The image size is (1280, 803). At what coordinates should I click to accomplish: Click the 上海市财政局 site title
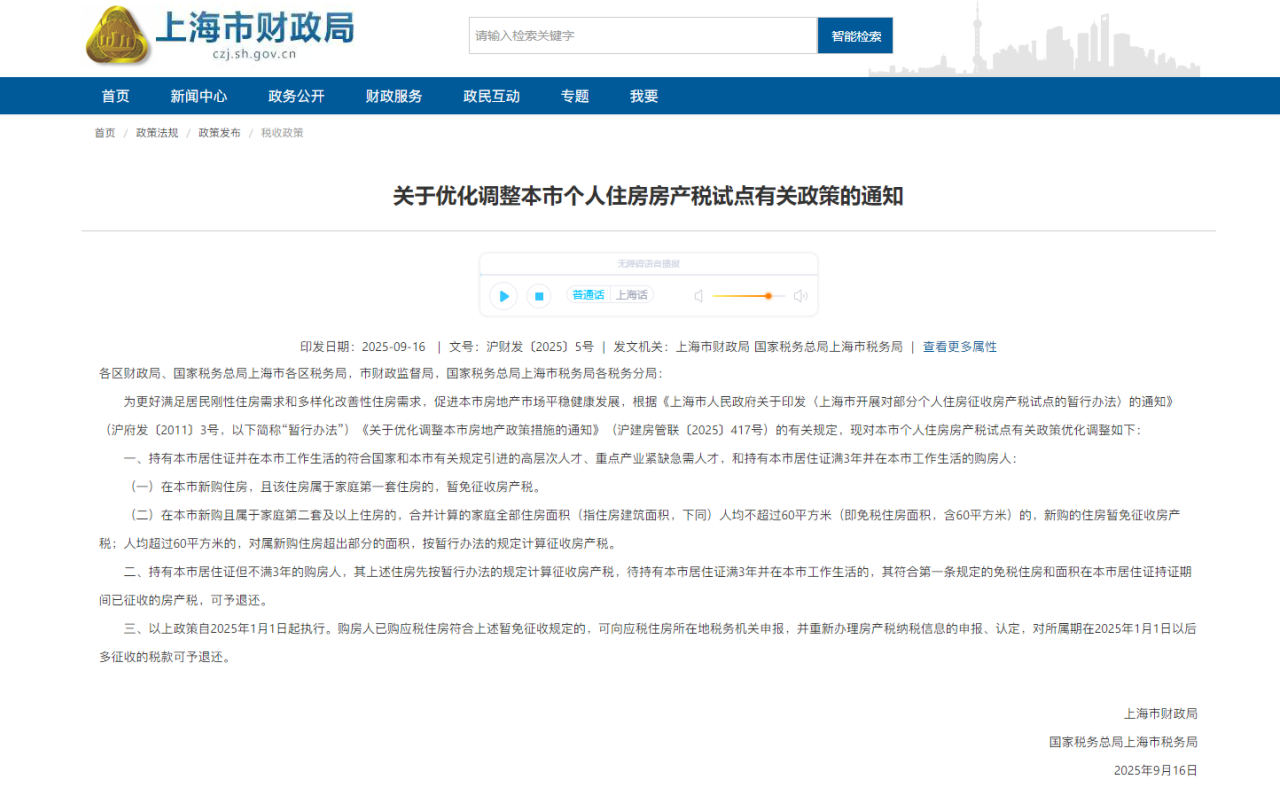coord(255,26)
